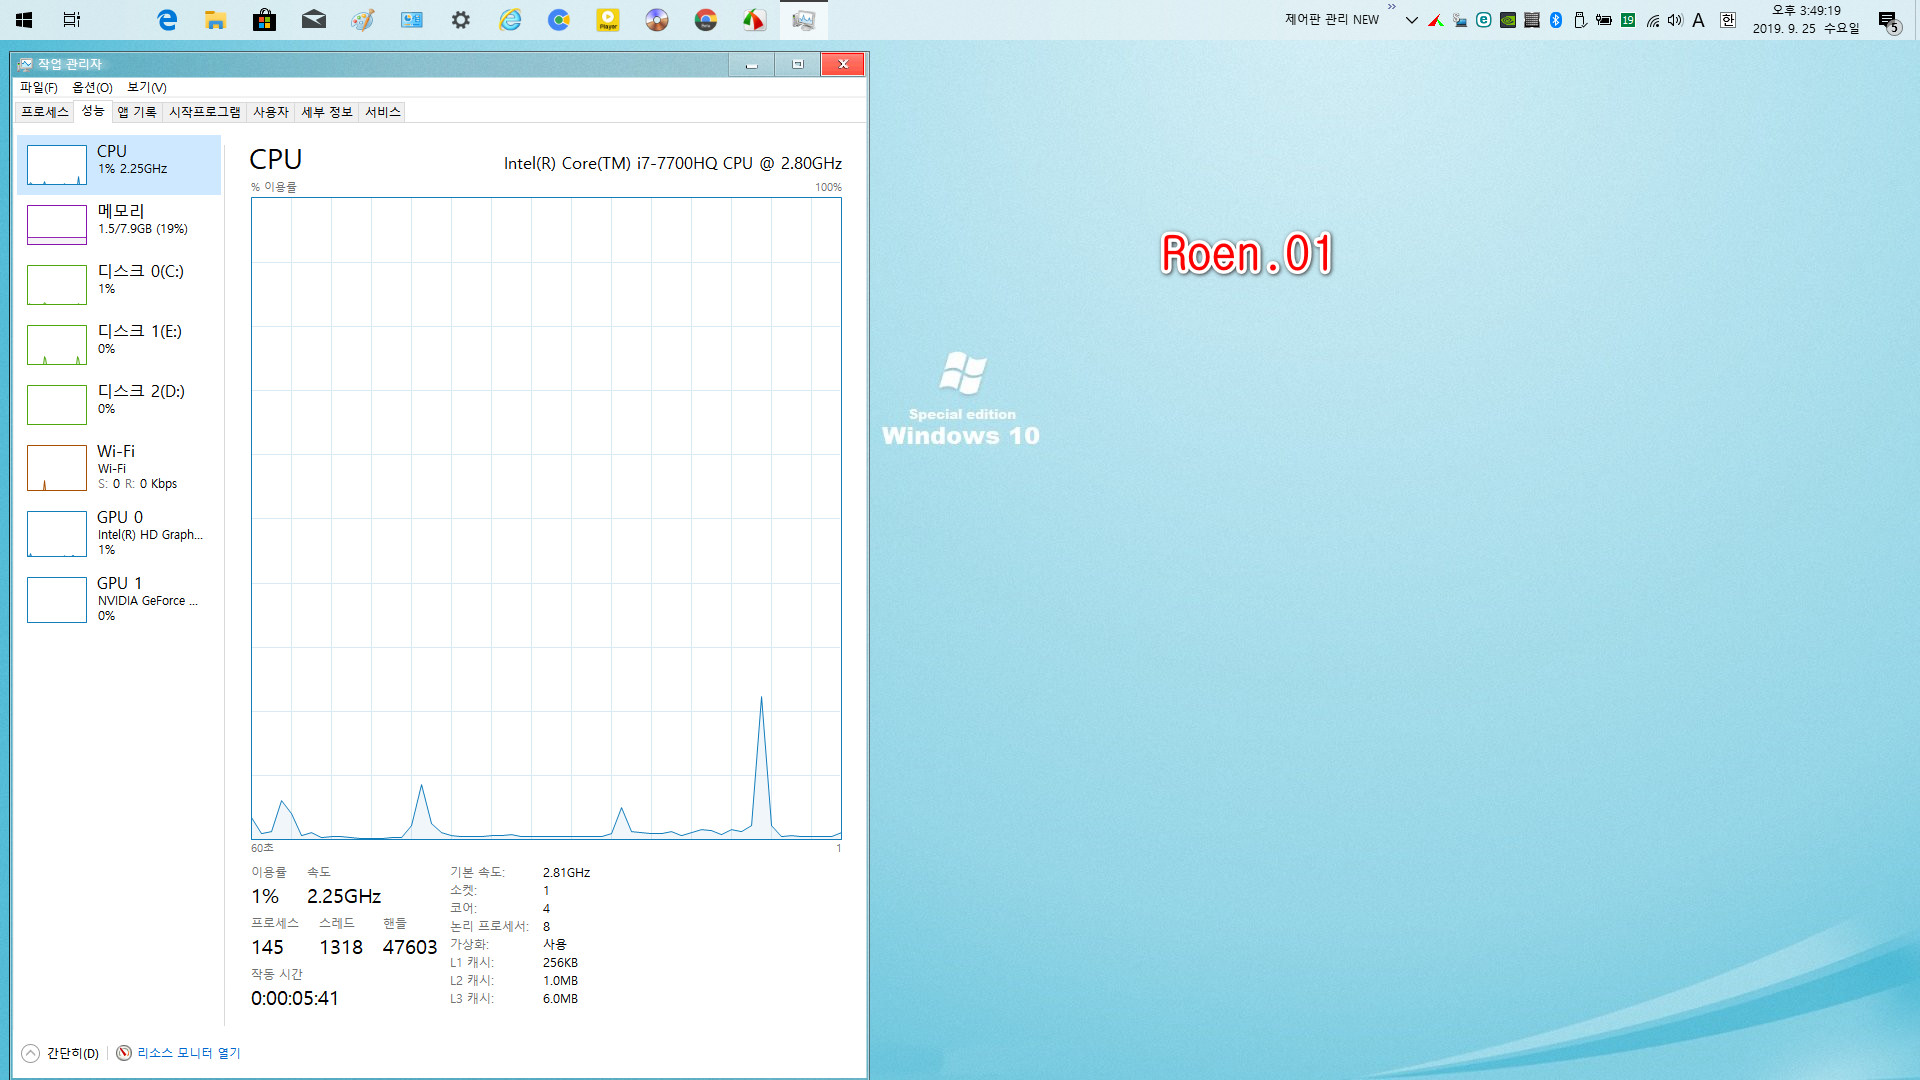Image resolution: width=1920 pixels, height=1080 pixels.
Task: Switch to the 앱 기록 tab
Action: click(x=137, y=112)
